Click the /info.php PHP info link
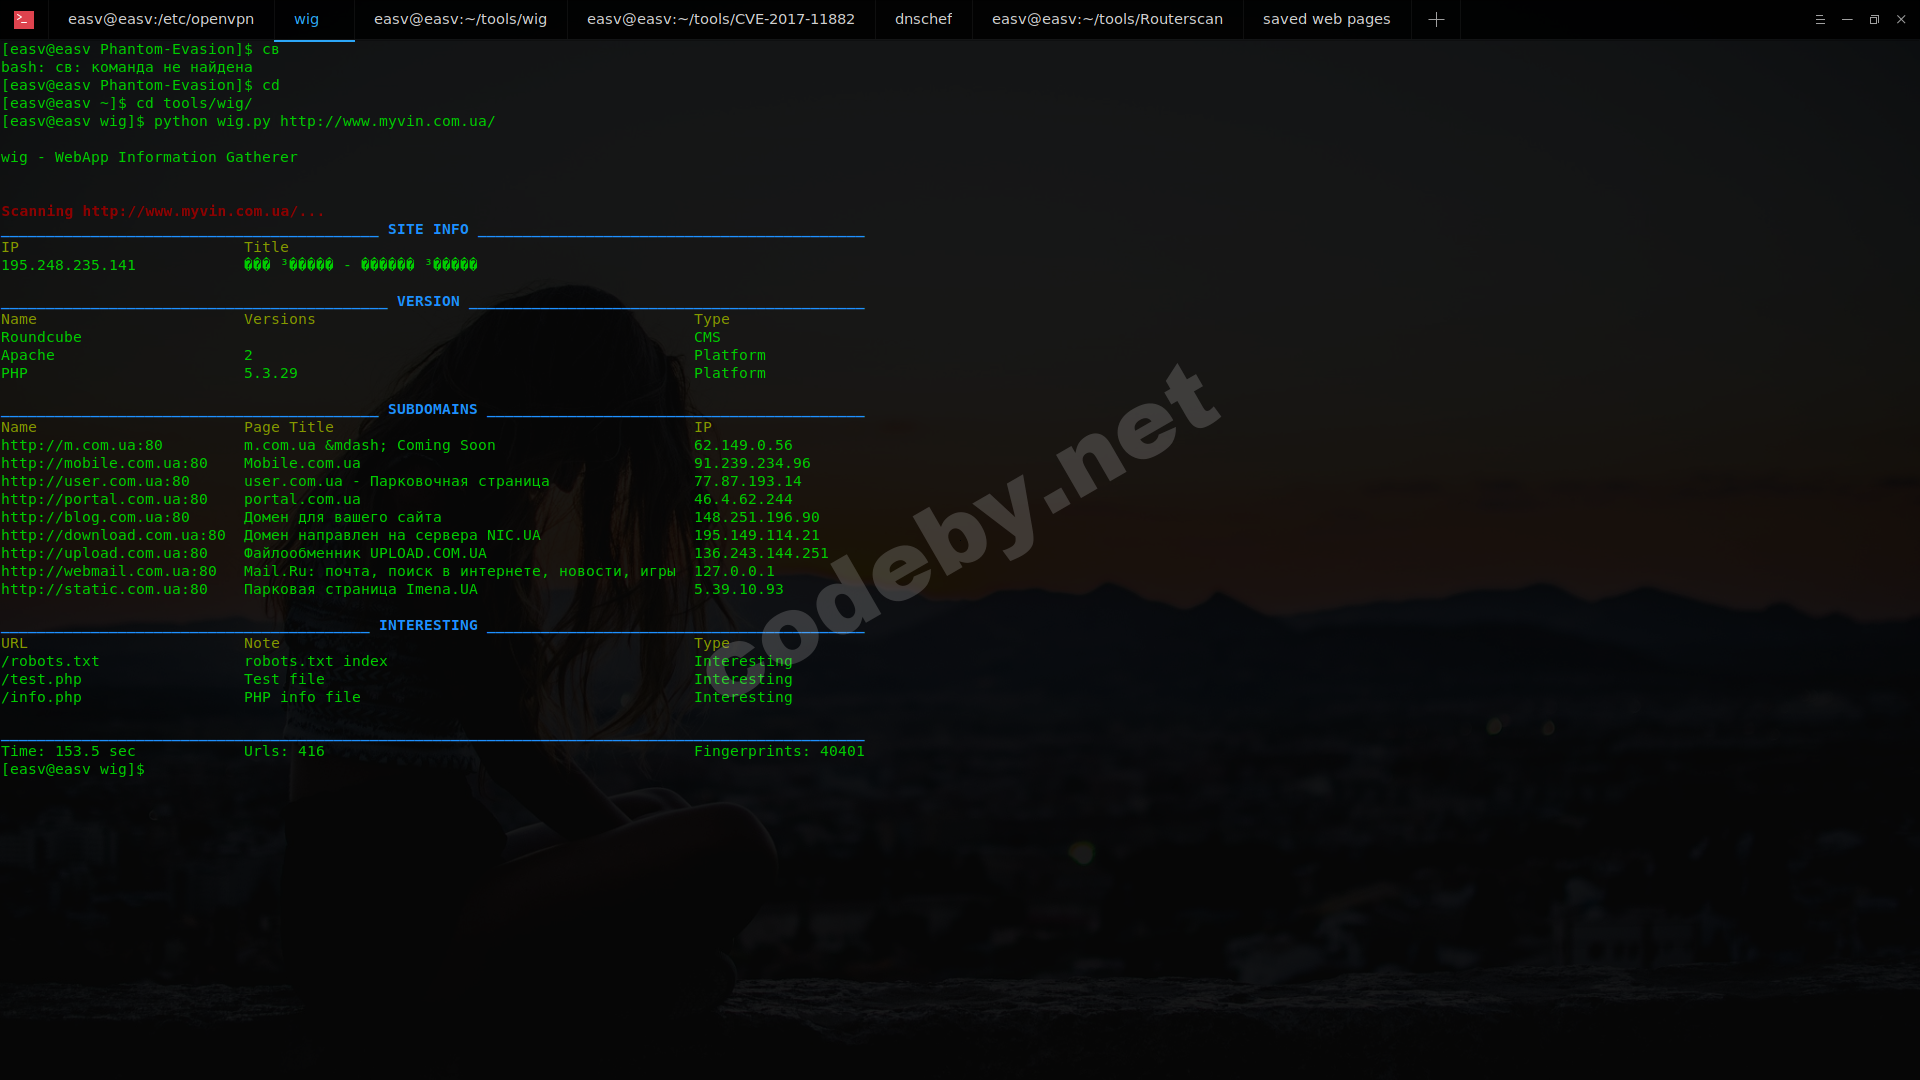The height and width of the screenshot is (1080, 1920). click(x=41, y=697)
